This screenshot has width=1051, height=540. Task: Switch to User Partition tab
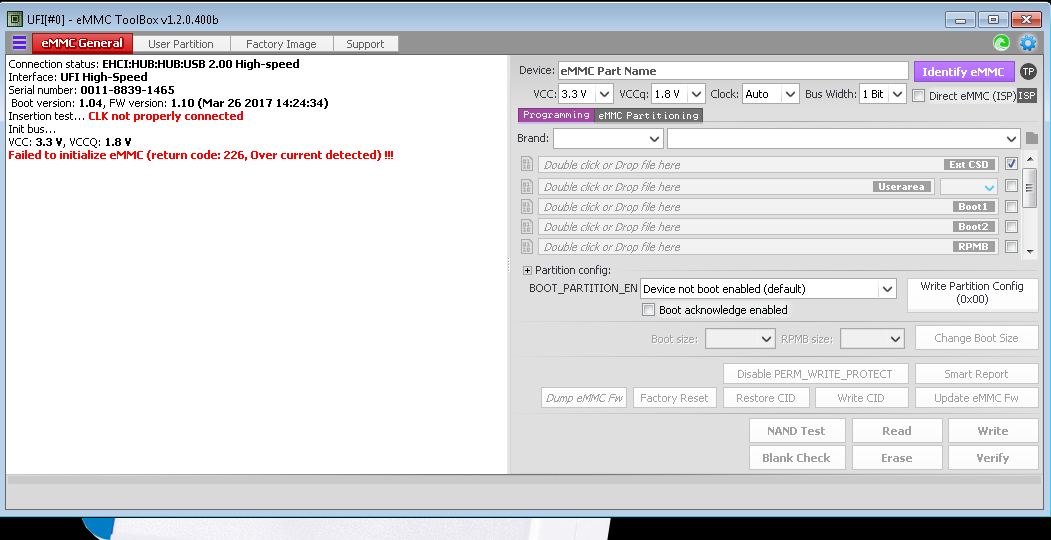pyautogui.click(x=181, y=44)
